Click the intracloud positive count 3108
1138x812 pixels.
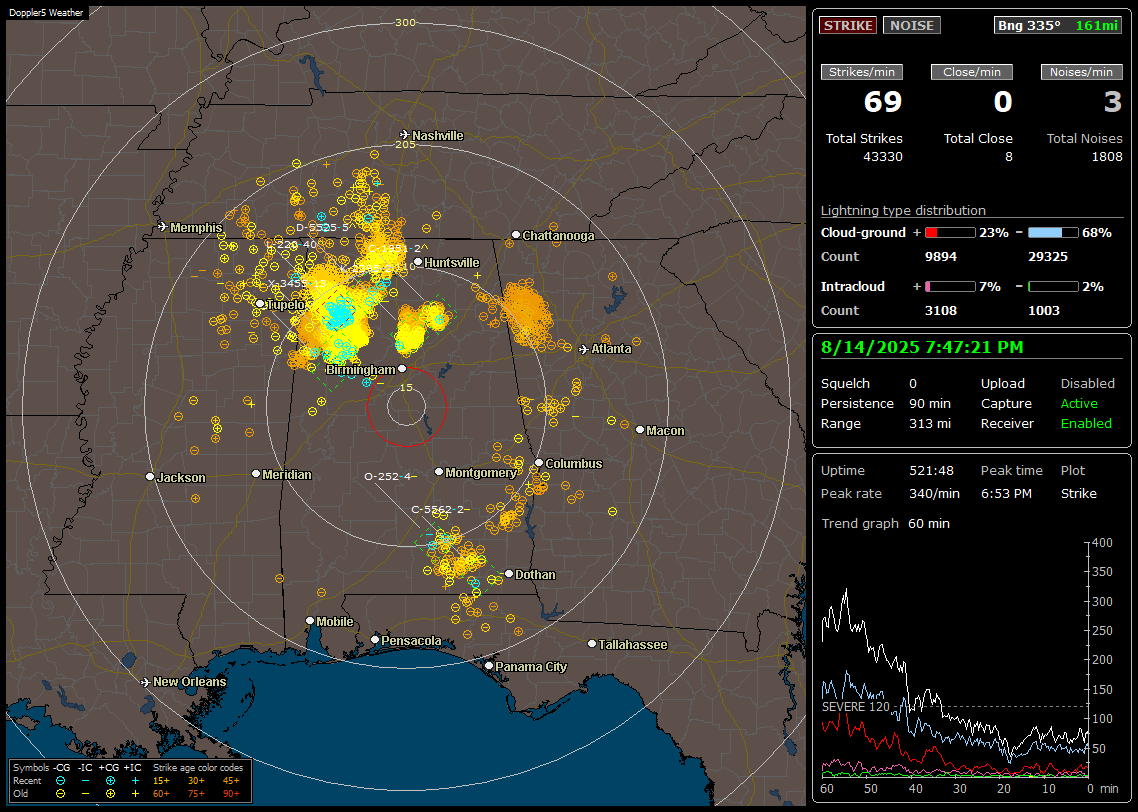tap(941, 311)
